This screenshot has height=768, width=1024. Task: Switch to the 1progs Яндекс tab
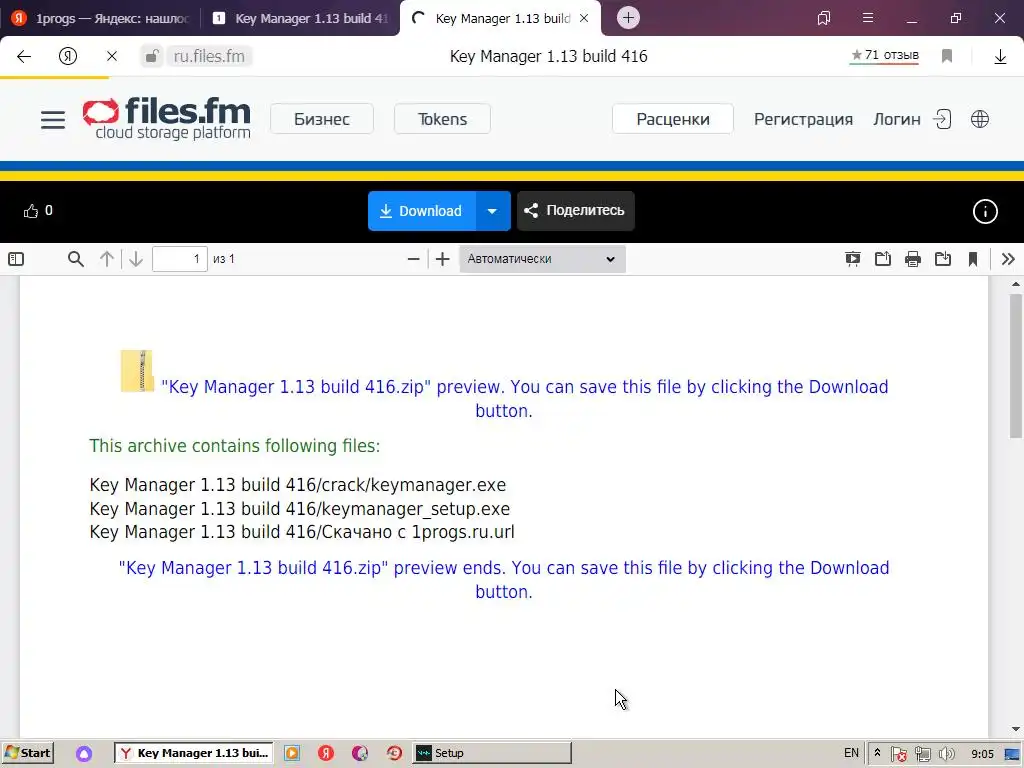tap(101, 18)
